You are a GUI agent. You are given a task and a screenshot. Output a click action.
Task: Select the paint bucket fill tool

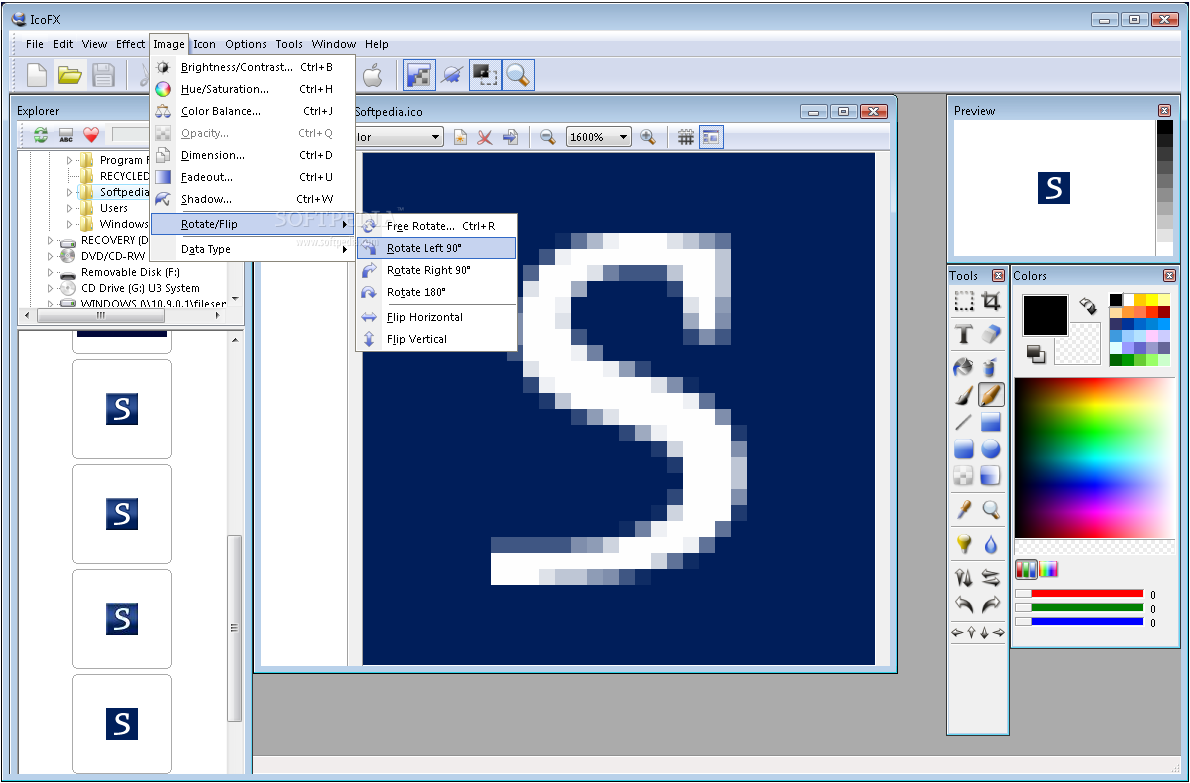coord(963,368)
